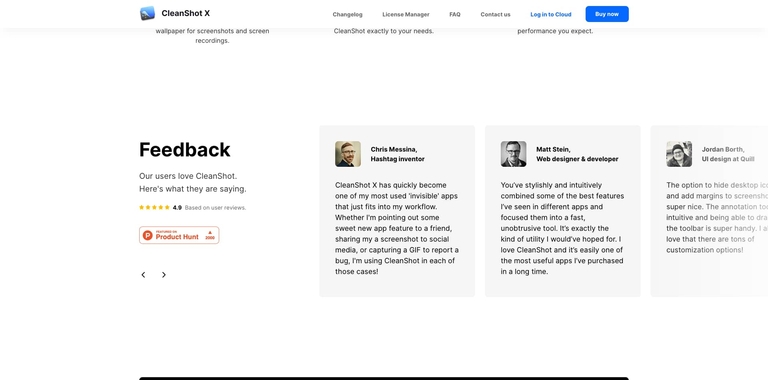Click Log in to Cloud link
This screenshot has width=768, height=380.
tap(551, 14)
